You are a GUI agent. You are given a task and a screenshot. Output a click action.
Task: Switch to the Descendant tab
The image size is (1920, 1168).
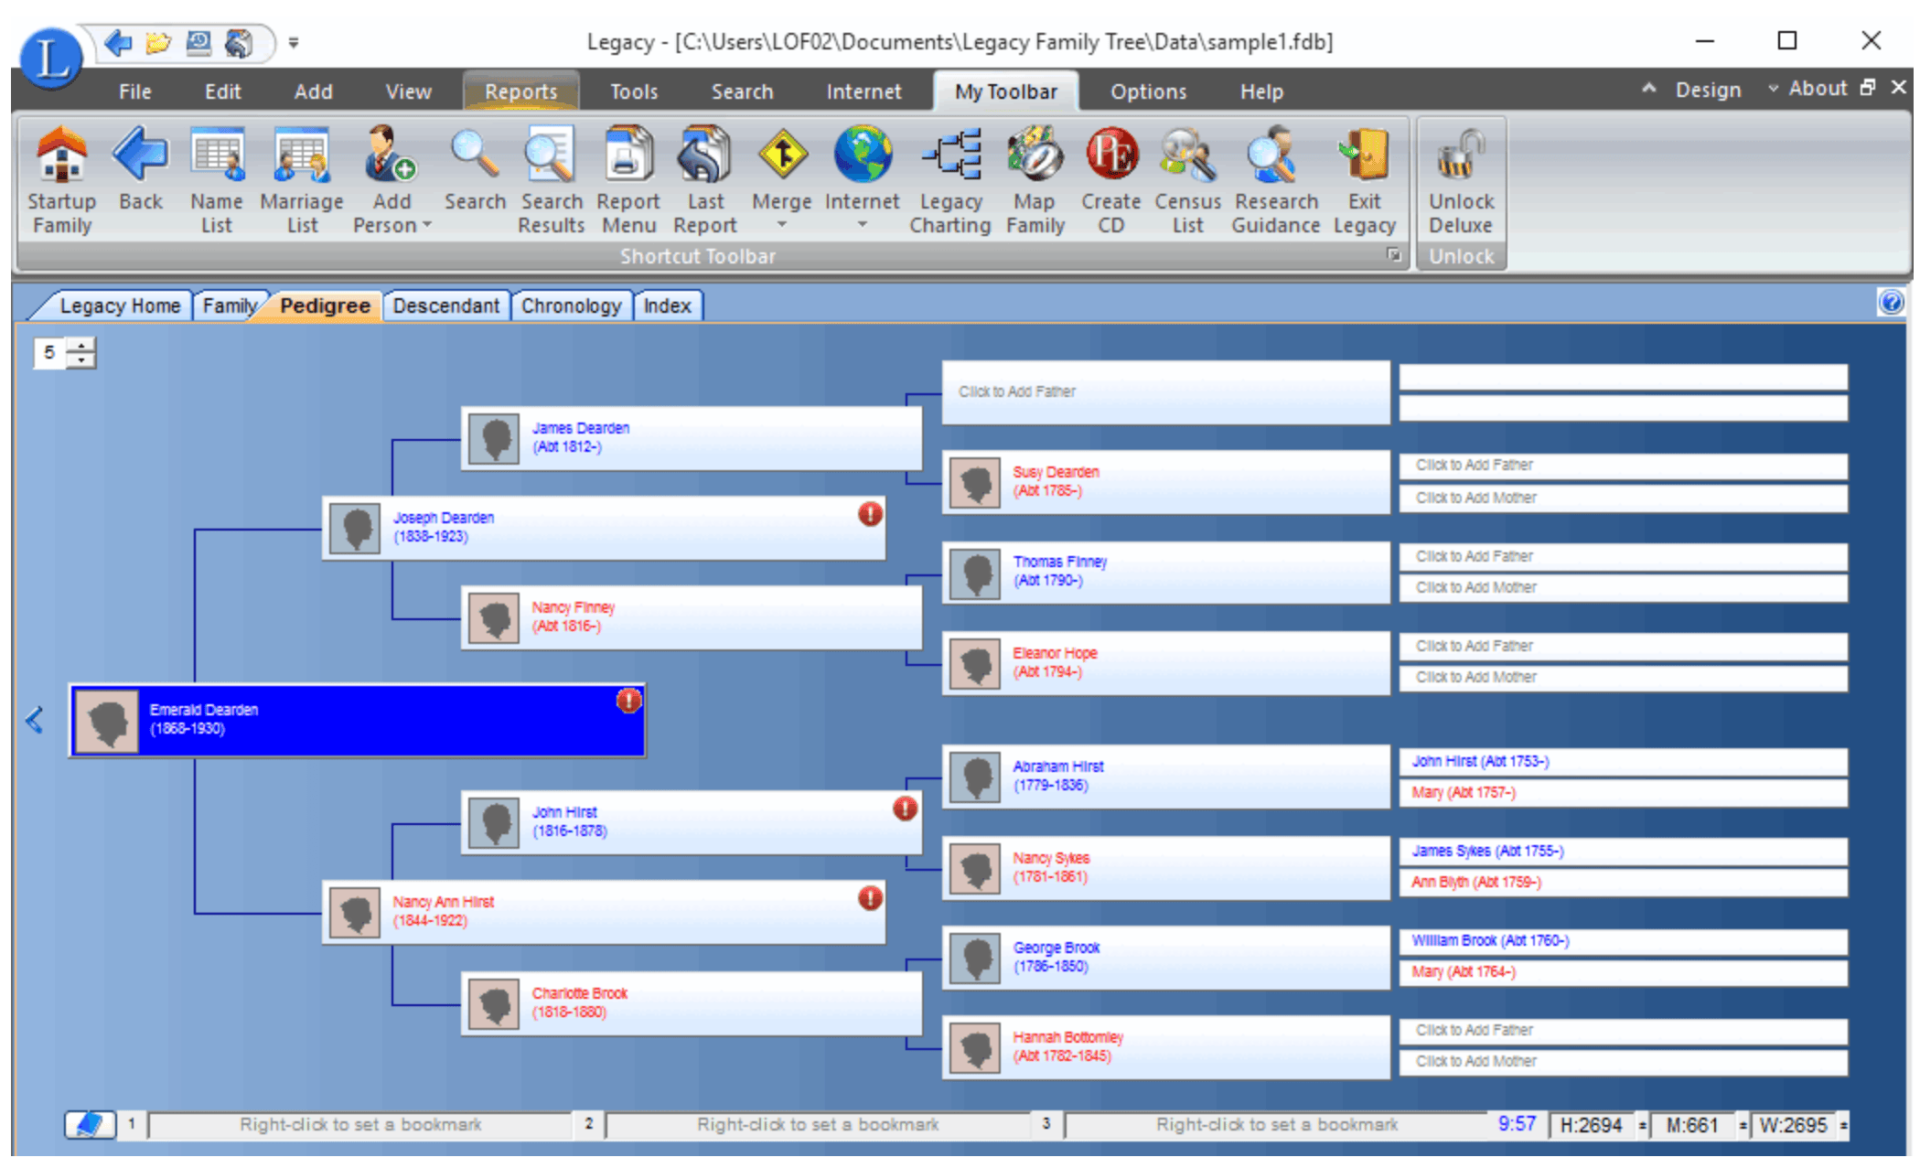click(x=447, y=305)
